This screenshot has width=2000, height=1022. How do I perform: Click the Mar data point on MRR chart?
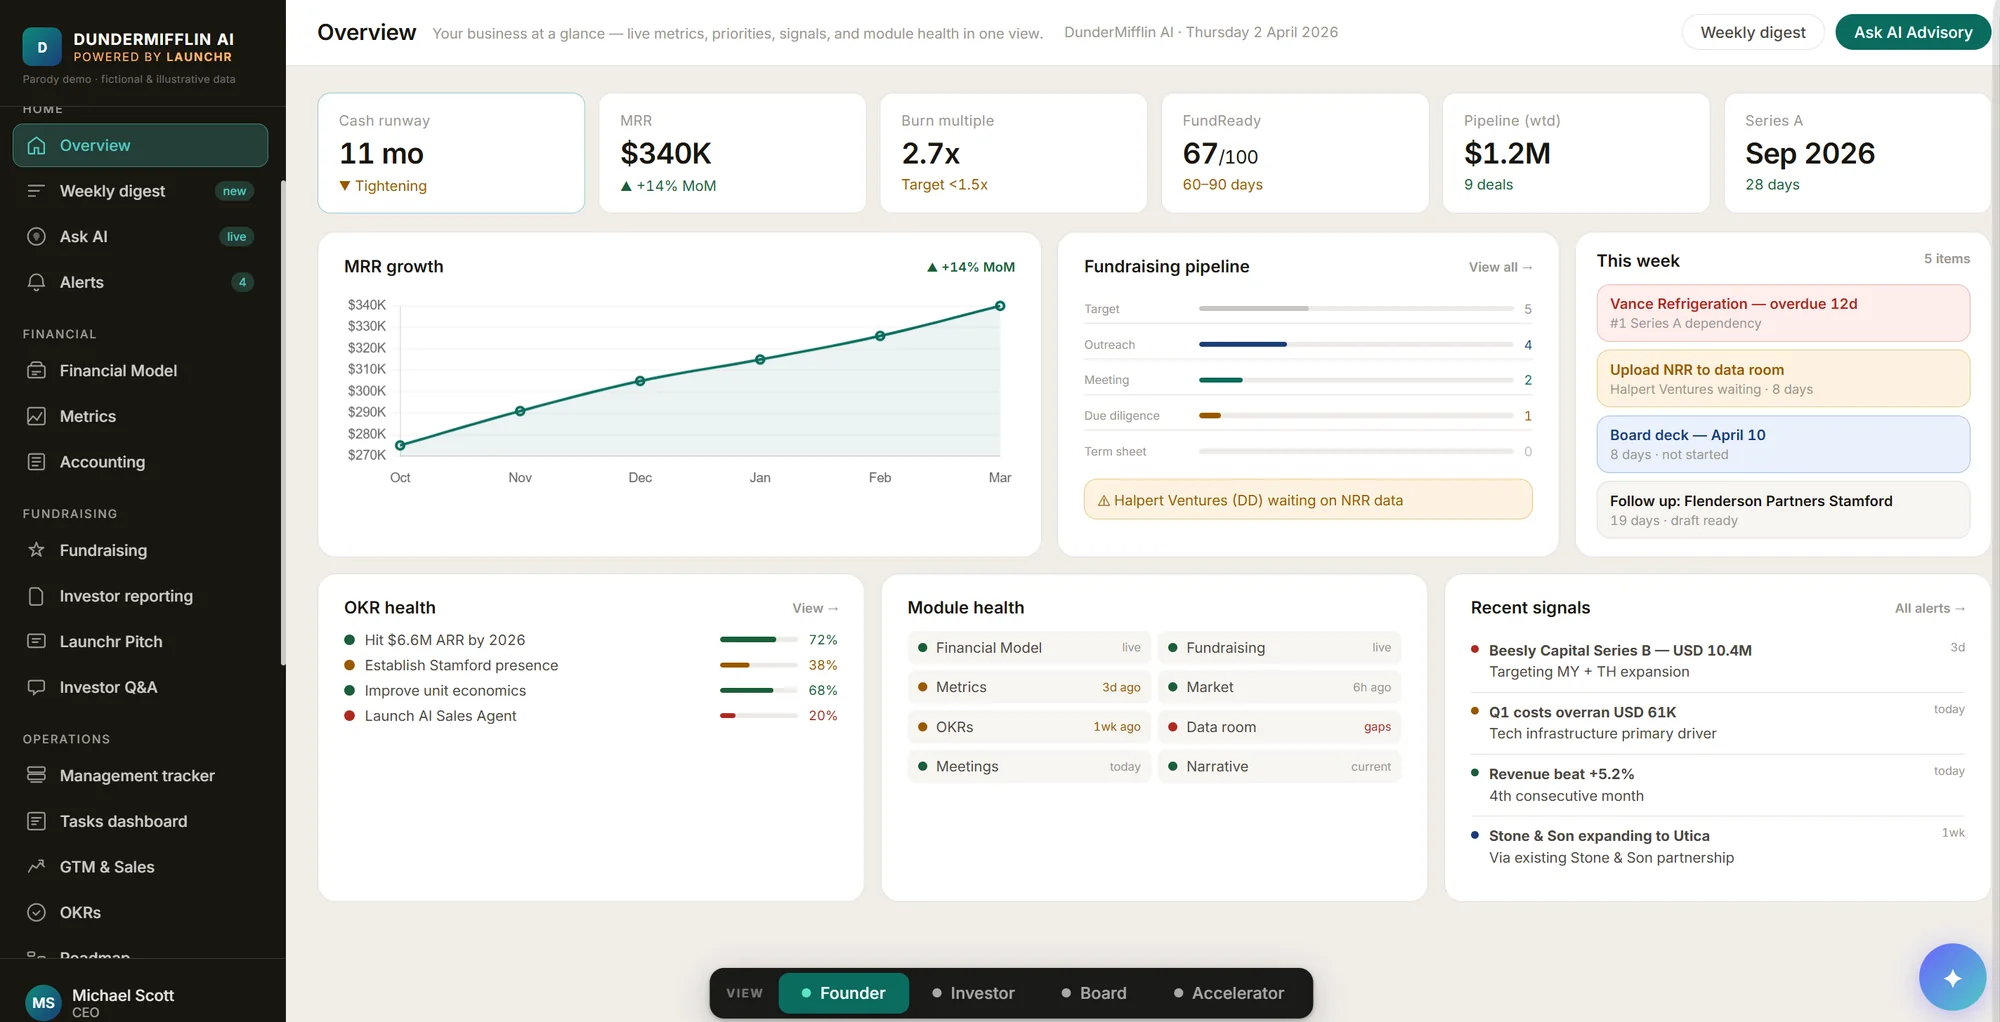[x=1000, y=306]
